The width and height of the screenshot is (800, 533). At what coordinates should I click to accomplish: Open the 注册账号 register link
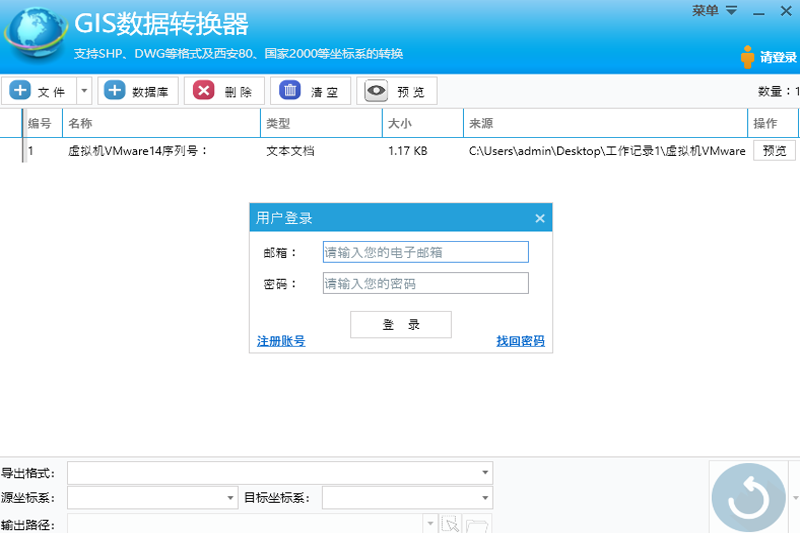(281, 341)
